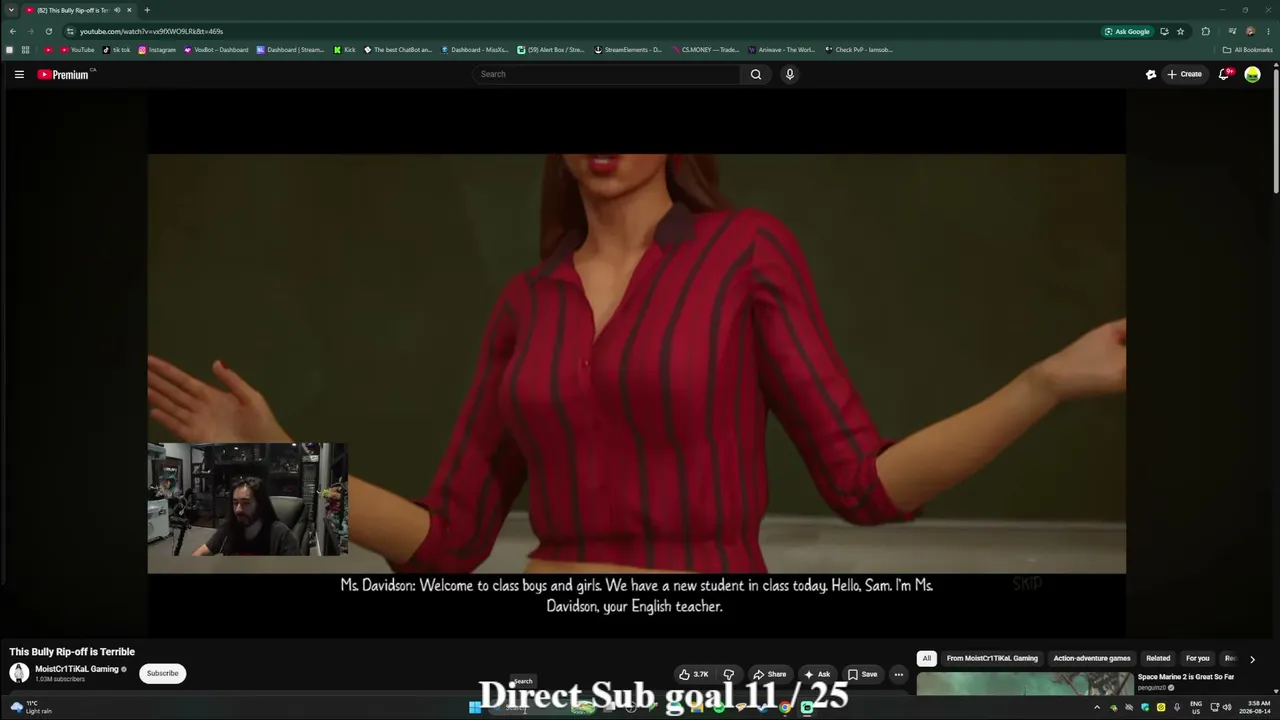Open the StreamElements bookmark

point(628,50)
